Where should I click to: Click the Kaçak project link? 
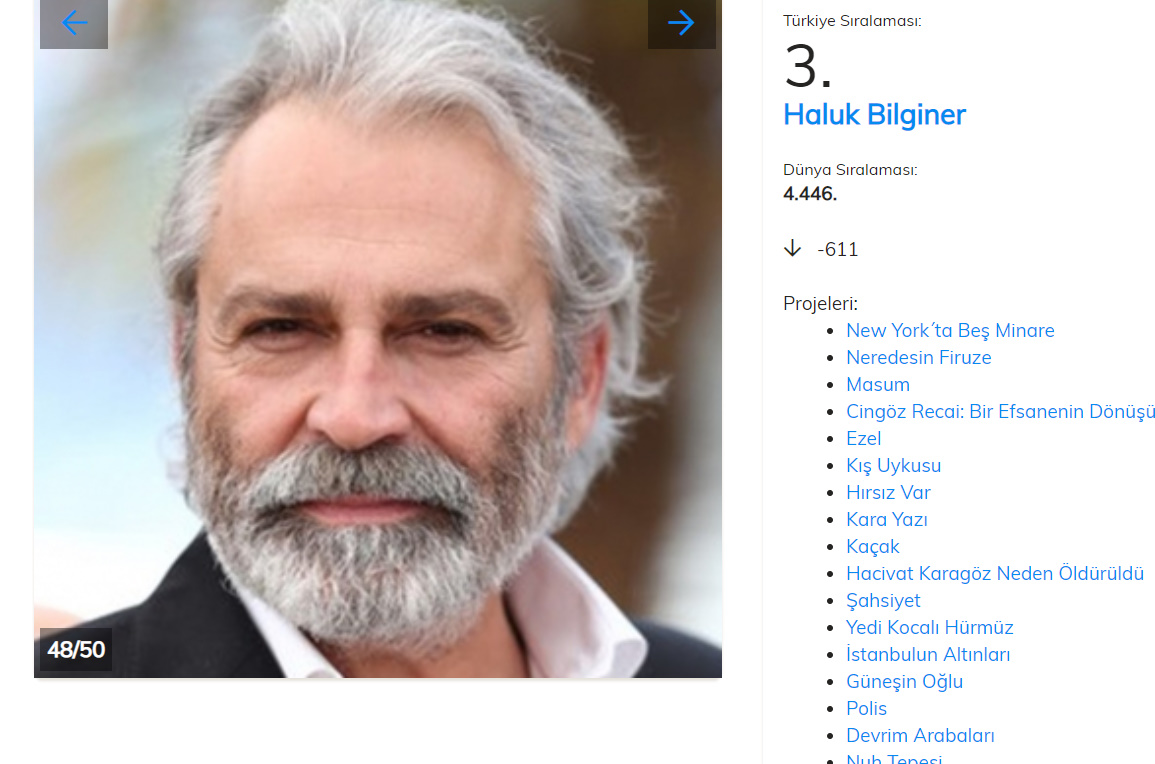(873, 547)
